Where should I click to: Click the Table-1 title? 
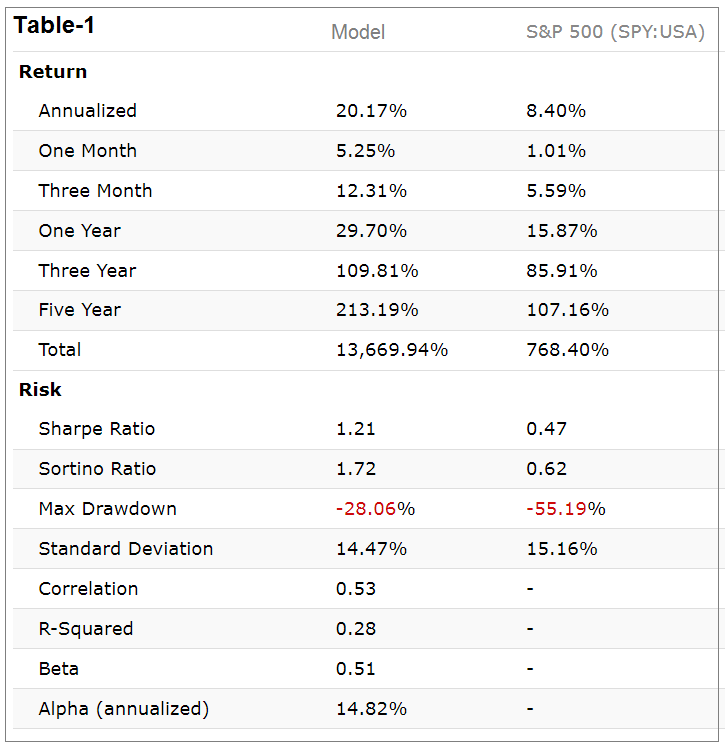(55, 26)
